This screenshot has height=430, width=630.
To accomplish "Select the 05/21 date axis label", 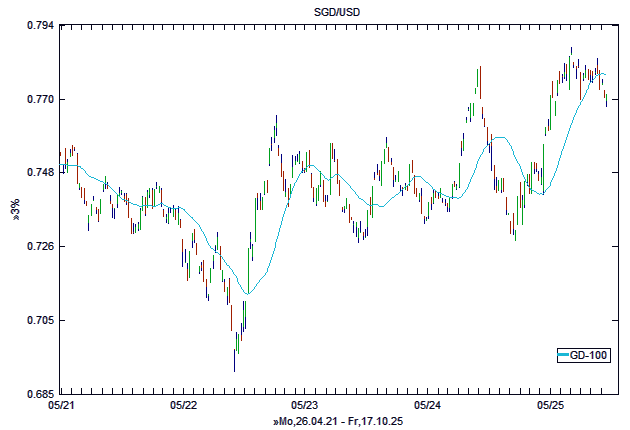I will point(61,406).
